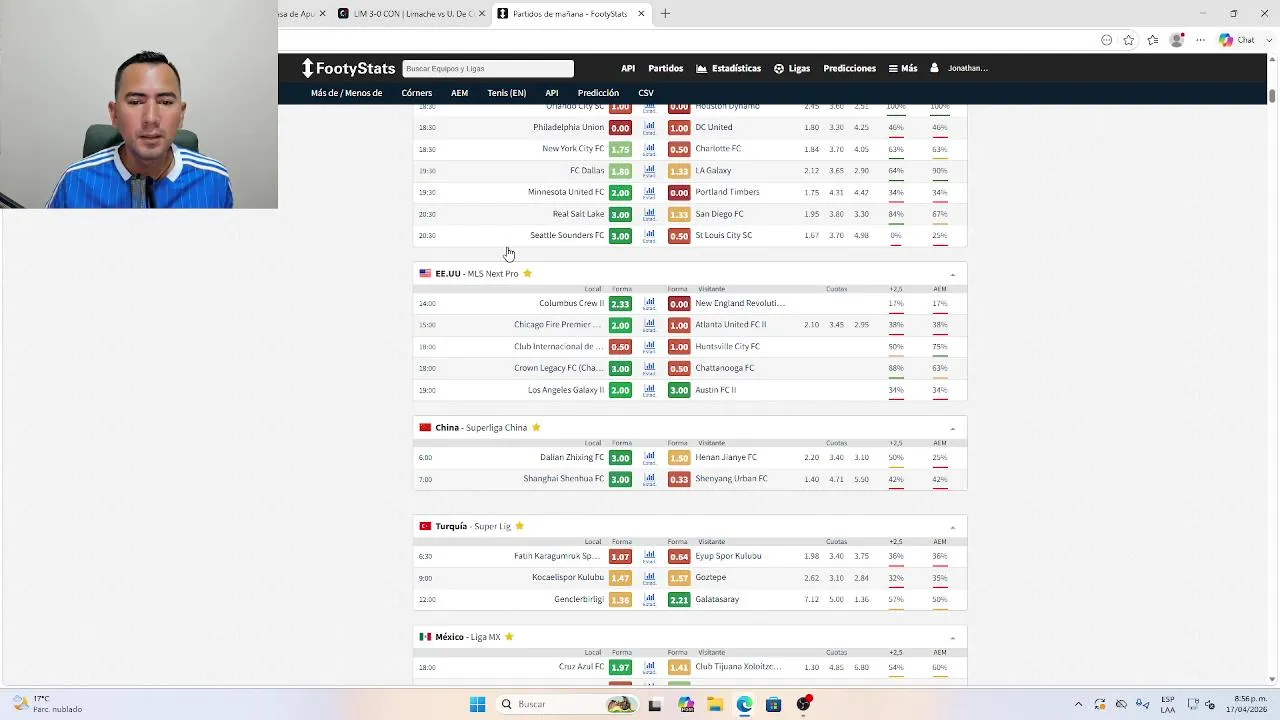Collapse the Turquía Super Lig section
1280x720 pixels.
pyautogui.click(x=952, y=527)
